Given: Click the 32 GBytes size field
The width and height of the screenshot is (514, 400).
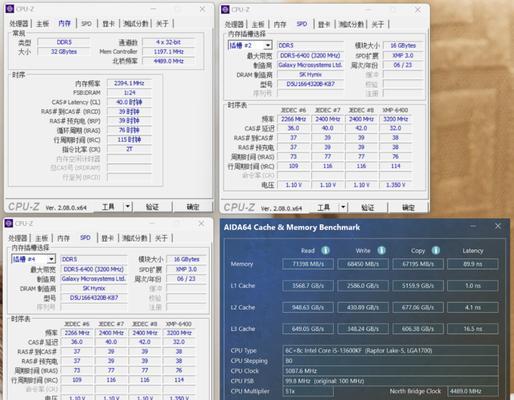Looking at the screenshot, I should [x=64, y=52].
